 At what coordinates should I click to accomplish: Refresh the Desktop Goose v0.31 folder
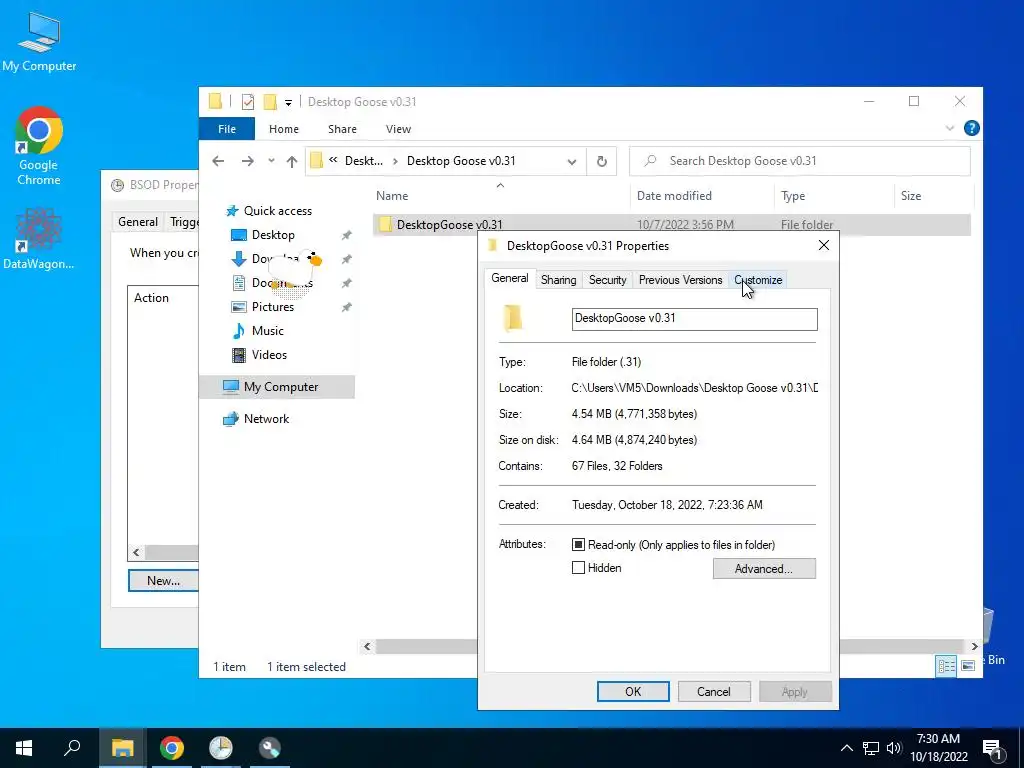(601, 161)
